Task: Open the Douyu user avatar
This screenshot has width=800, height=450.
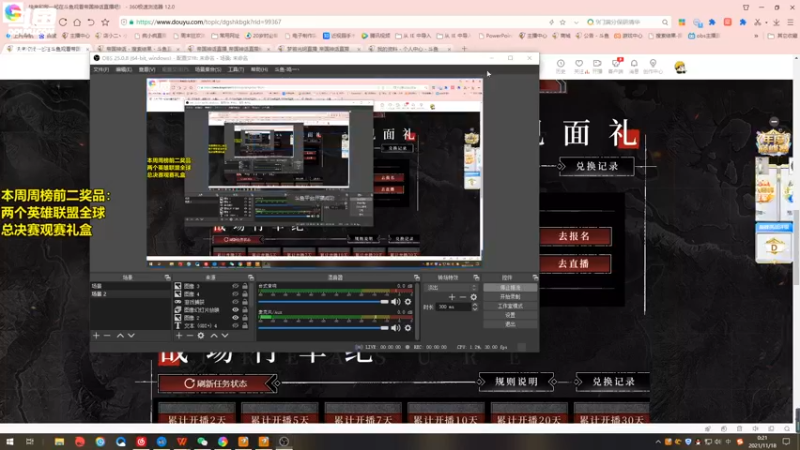Action: point(680,67)
